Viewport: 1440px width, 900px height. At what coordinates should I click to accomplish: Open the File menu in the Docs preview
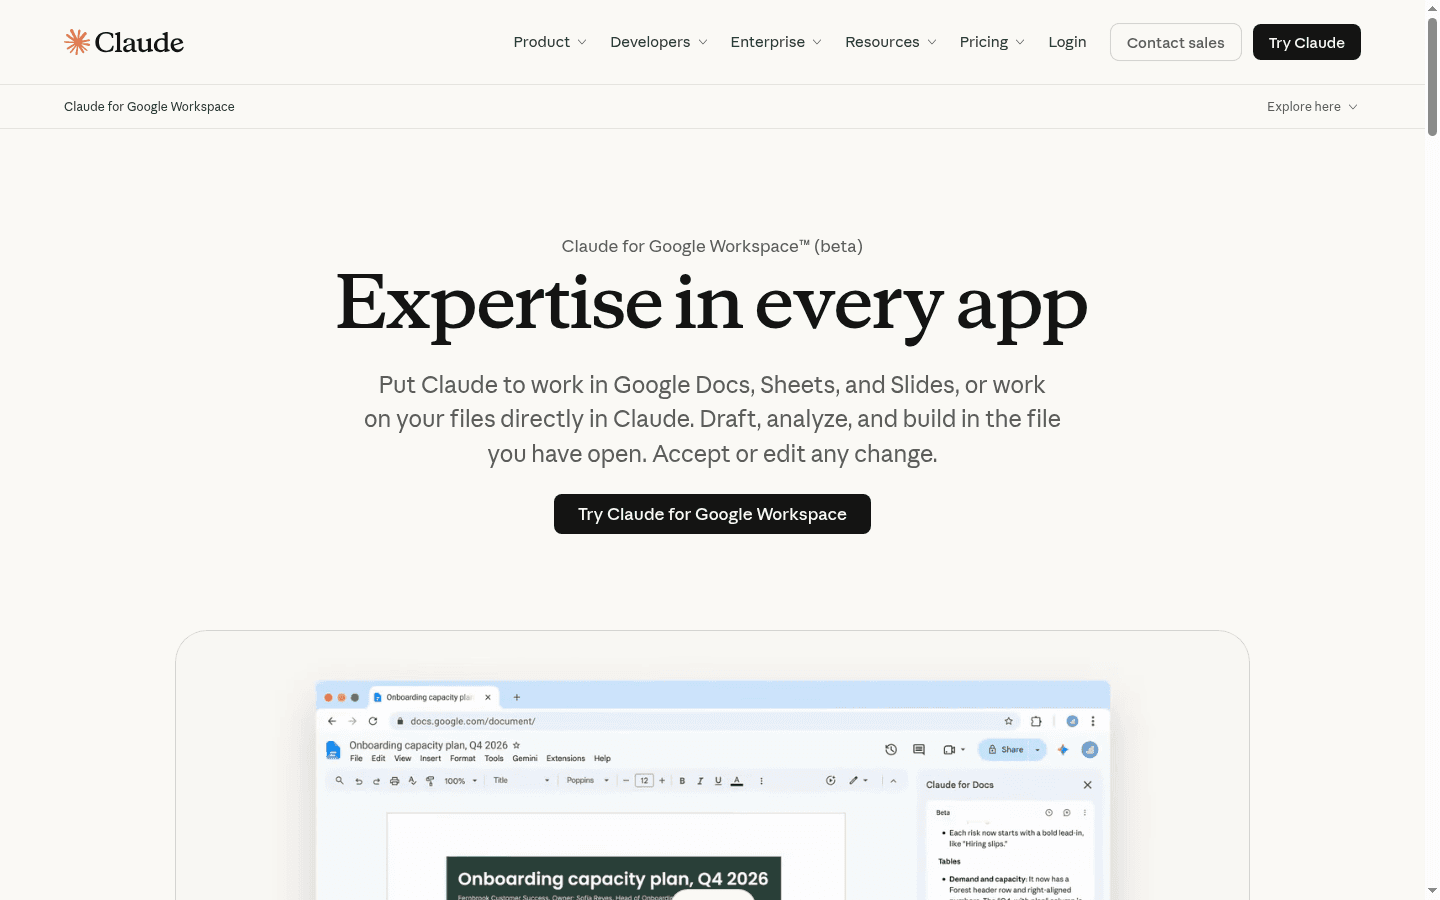click(356, 759)
